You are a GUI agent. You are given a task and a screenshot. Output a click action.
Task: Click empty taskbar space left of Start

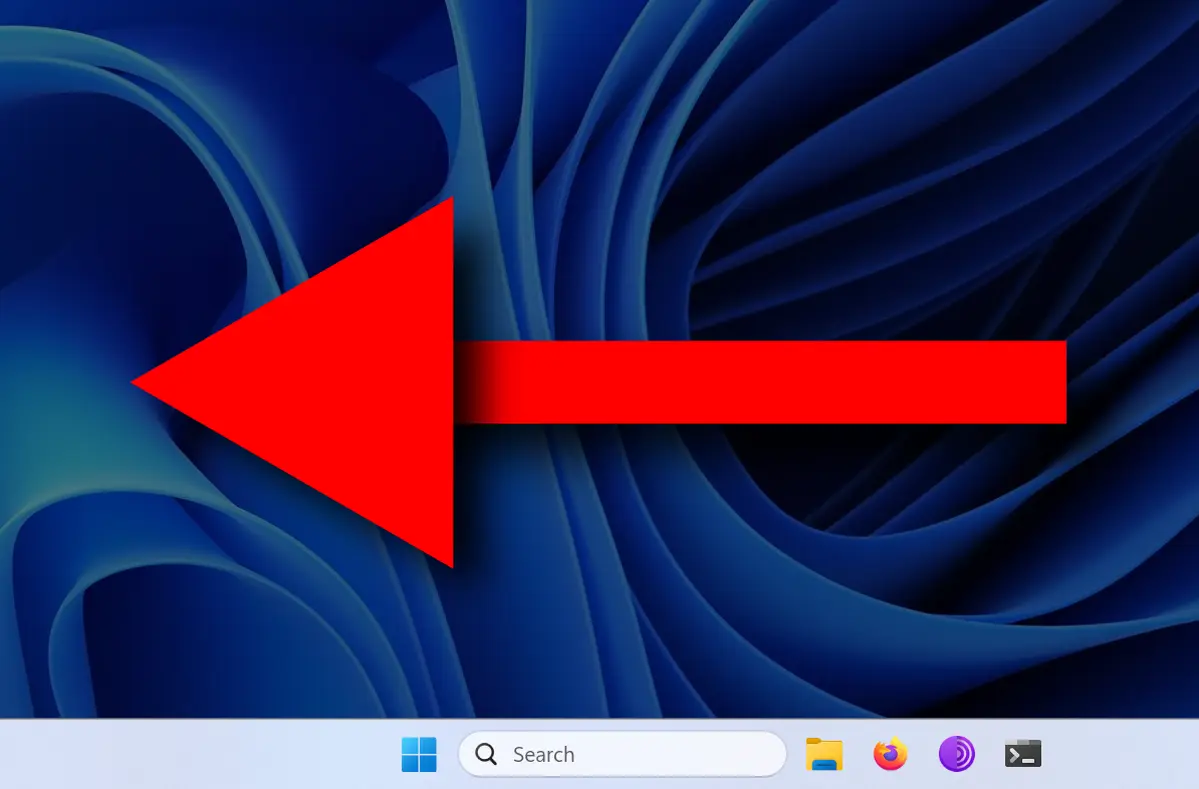pyautogui.click(x=200, y=754)
